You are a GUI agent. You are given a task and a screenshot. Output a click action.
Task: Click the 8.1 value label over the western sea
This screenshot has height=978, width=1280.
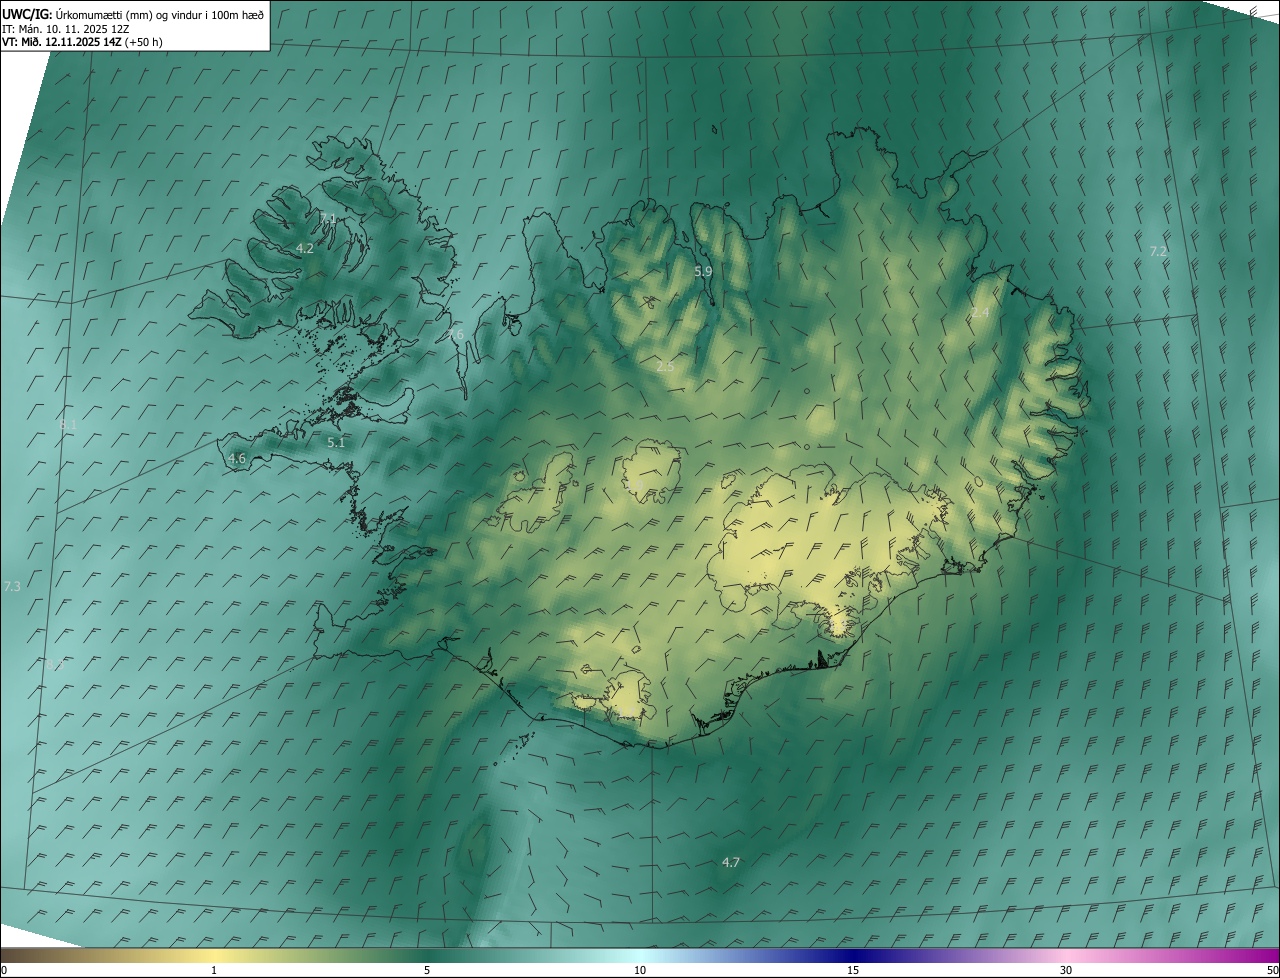pos(68,424)
